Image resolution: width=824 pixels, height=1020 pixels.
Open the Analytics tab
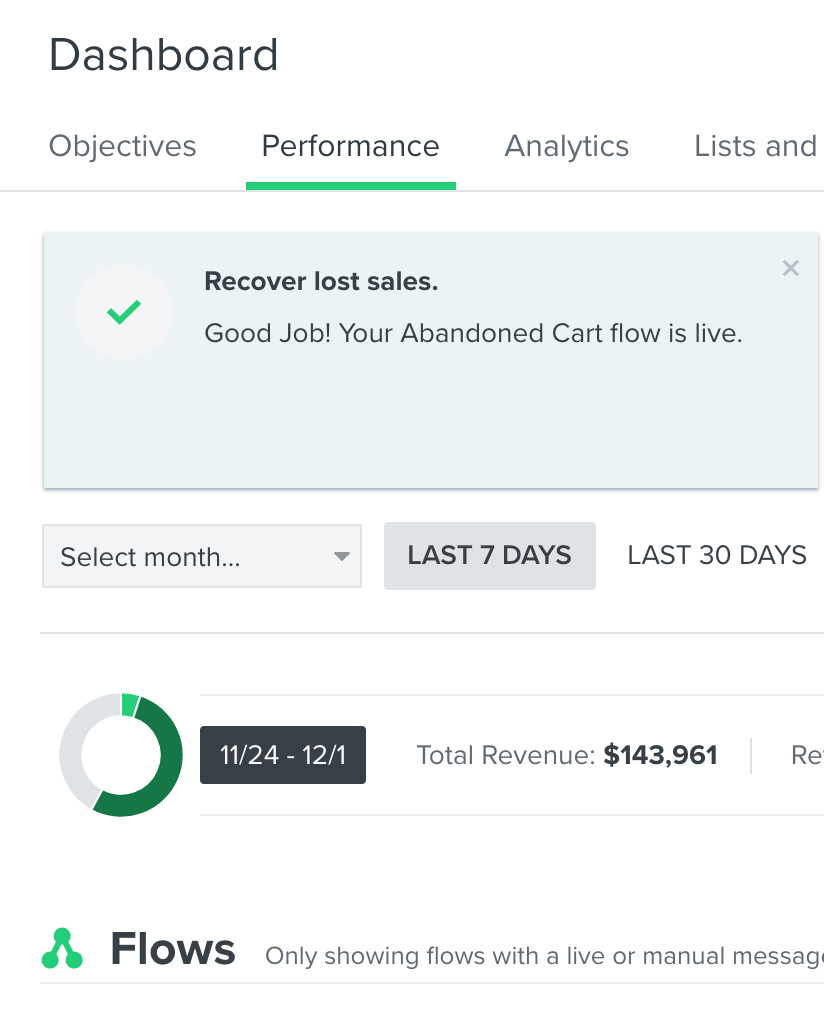[566, 146]
